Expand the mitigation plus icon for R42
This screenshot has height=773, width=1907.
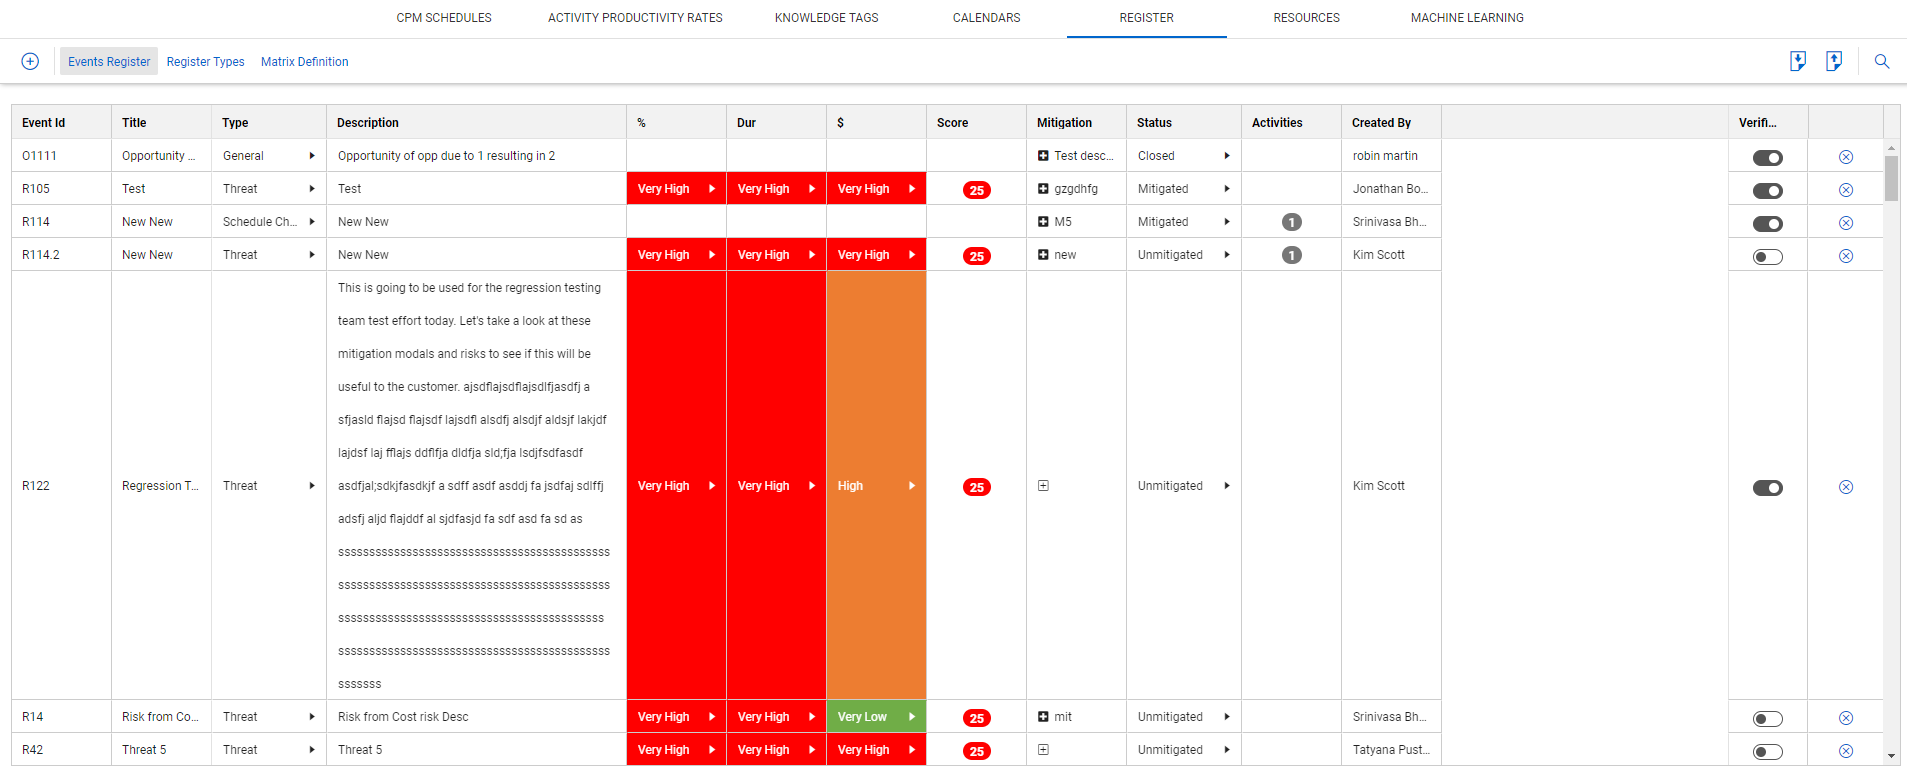pyautogui.click(x=1043, y=750)
